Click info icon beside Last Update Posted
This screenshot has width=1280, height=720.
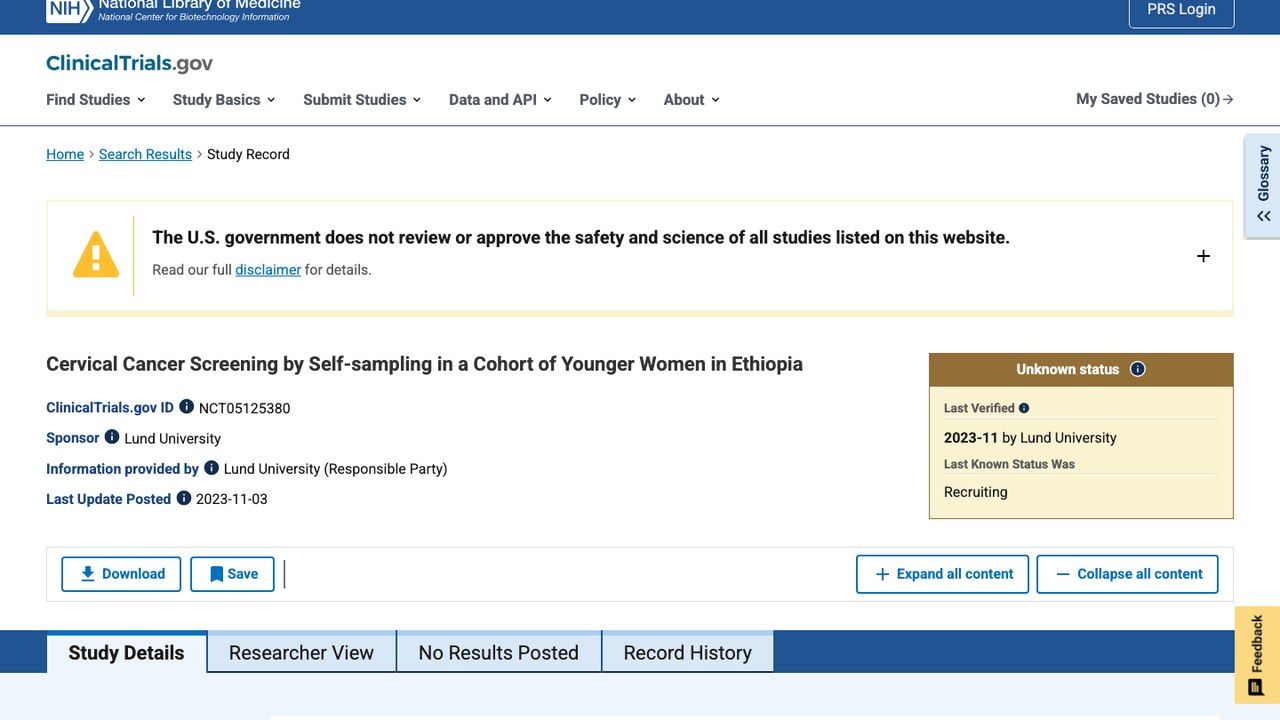pyautogui.click(x=184, y=498)
